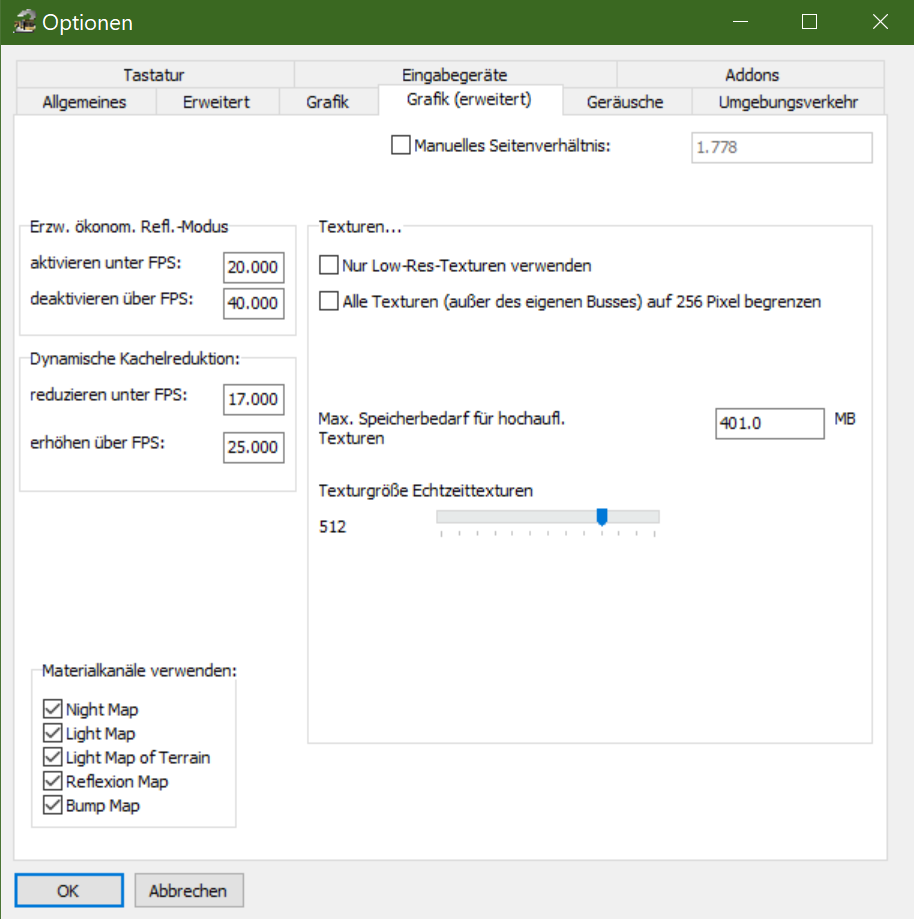Open the Geräusche tab
The image size is (914, 919).
(x=625, y=102)
